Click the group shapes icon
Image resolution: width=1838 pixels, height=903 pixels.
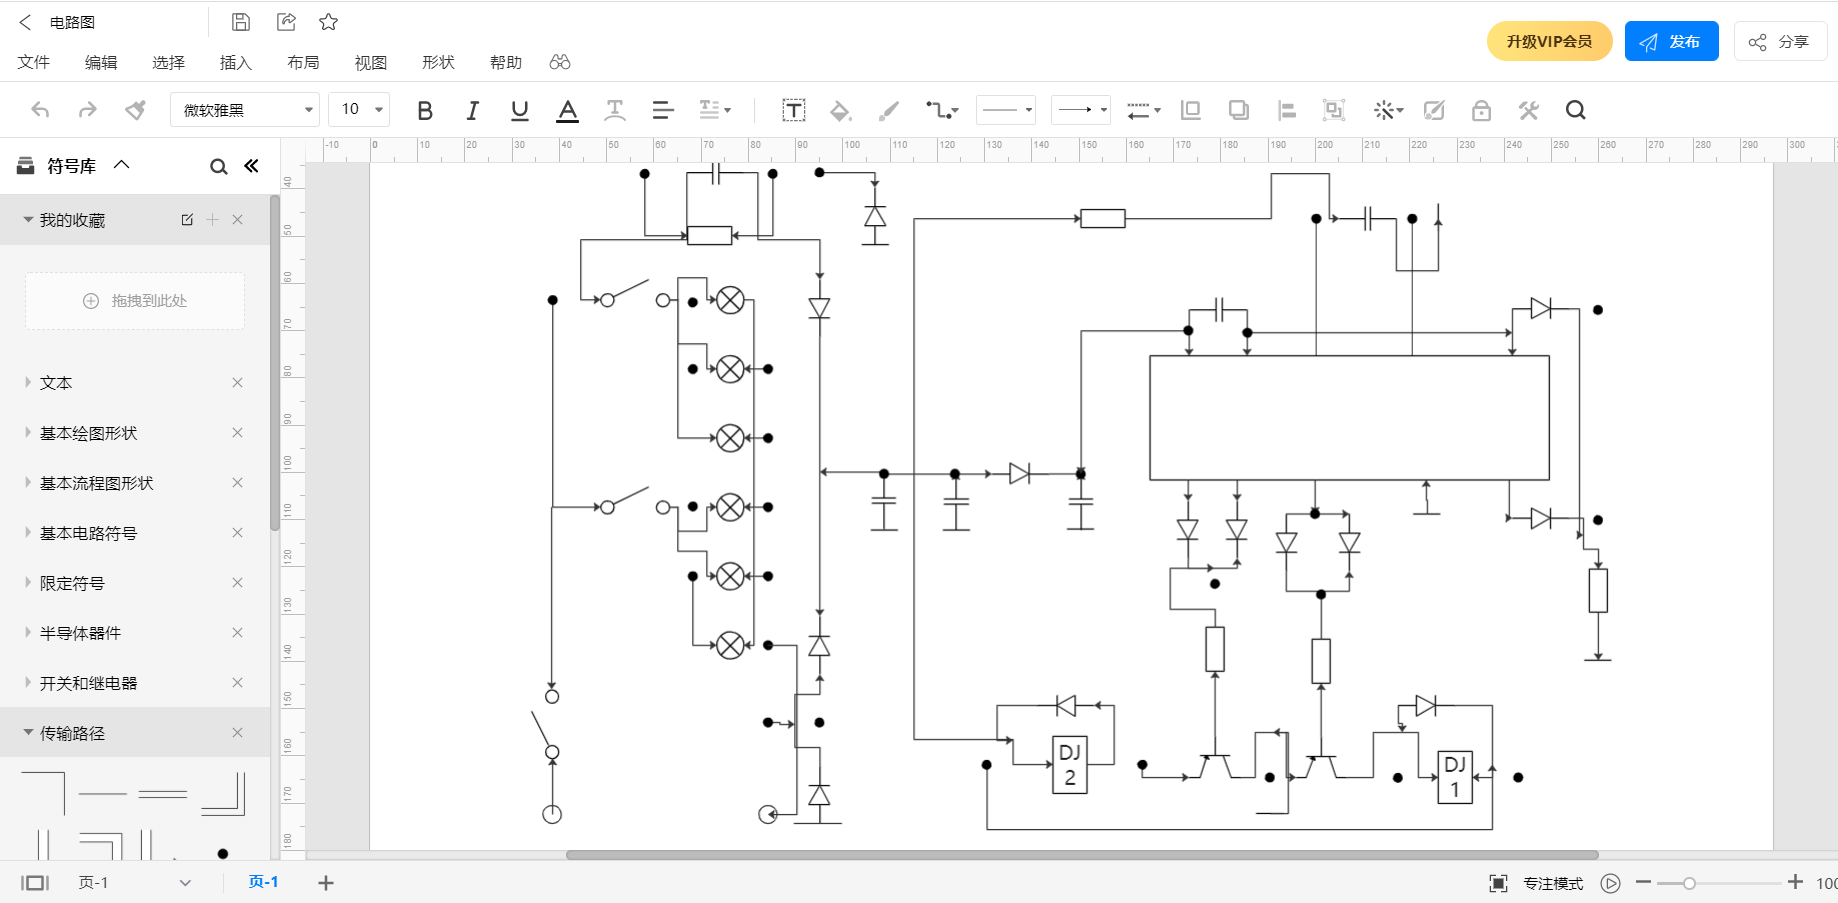pos(1334,110)
